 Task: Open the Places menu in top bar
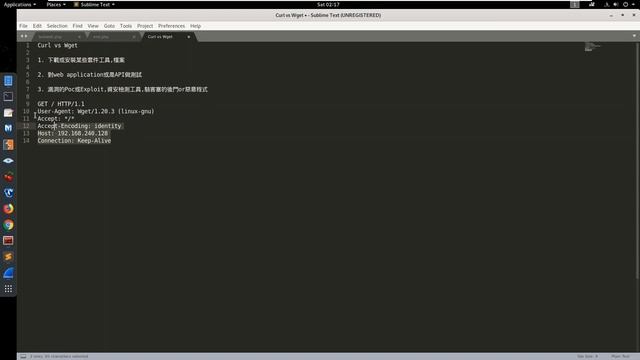[x=56, y=4]
